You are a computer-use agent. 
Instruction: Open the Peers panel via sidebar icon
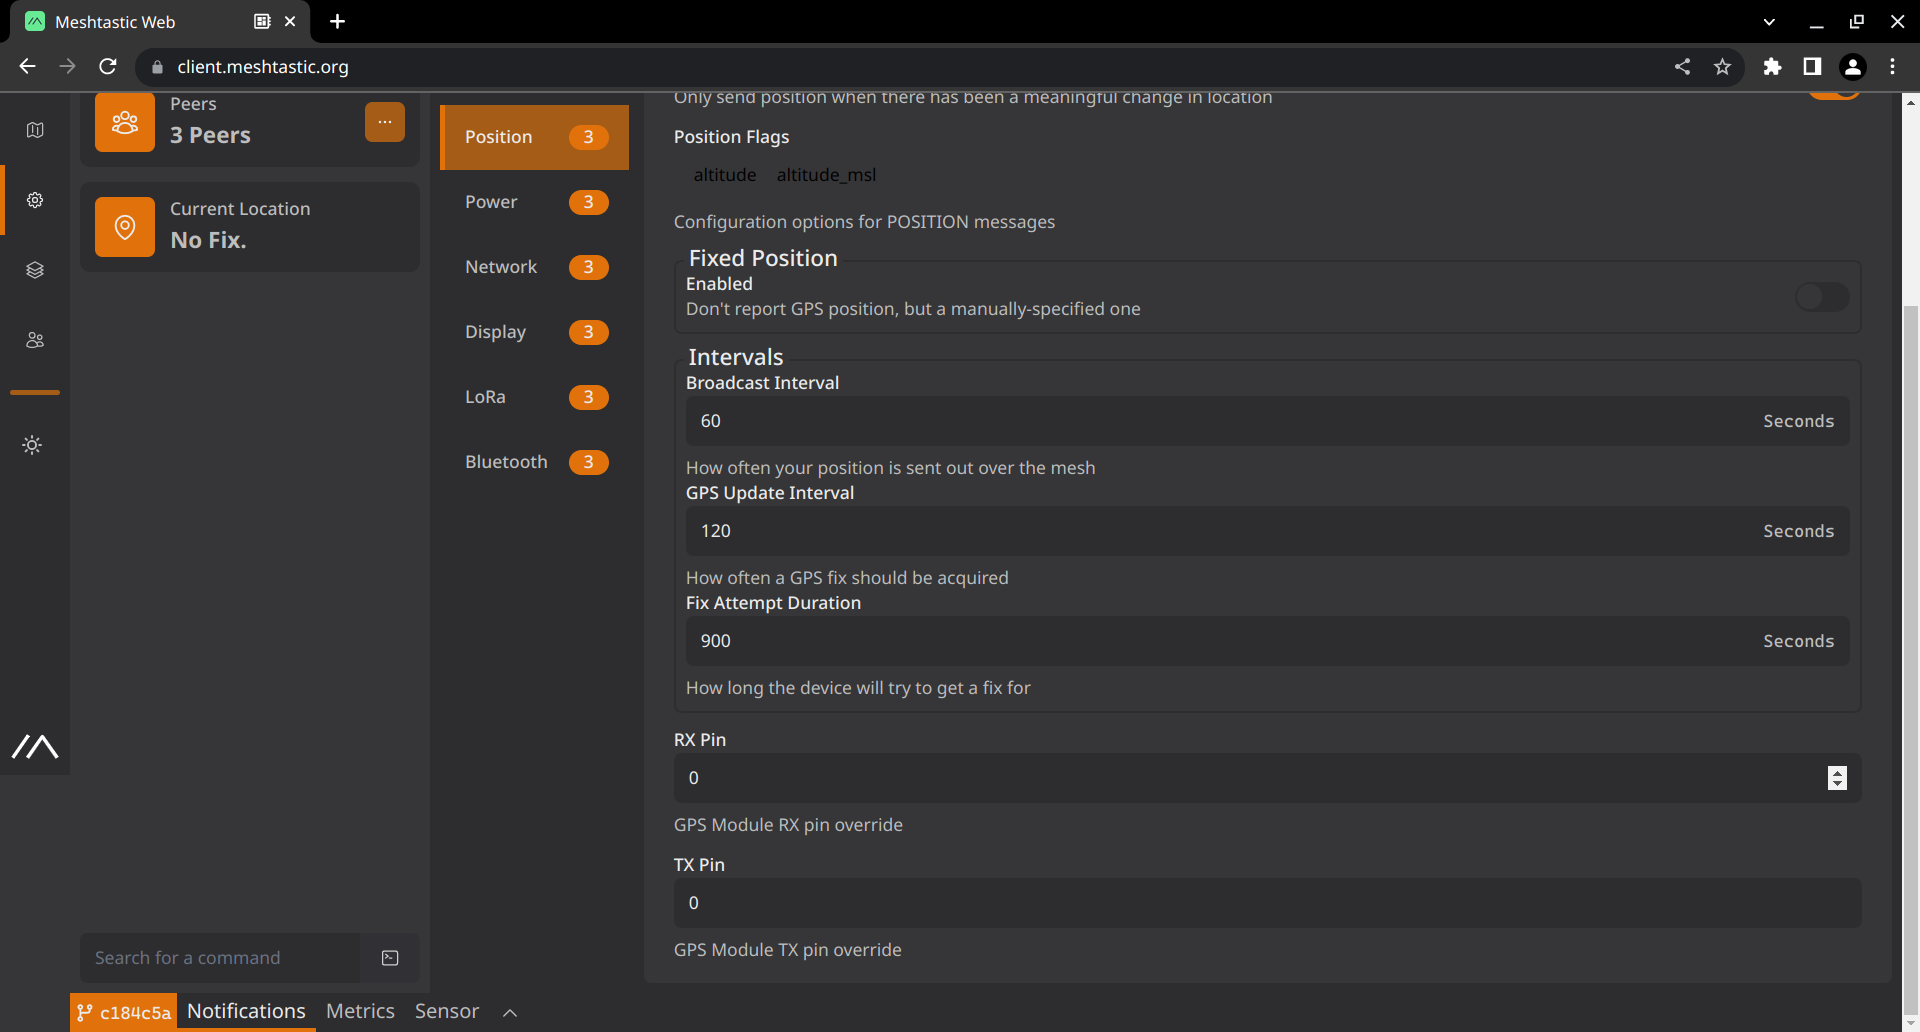(x=35, y=340)
